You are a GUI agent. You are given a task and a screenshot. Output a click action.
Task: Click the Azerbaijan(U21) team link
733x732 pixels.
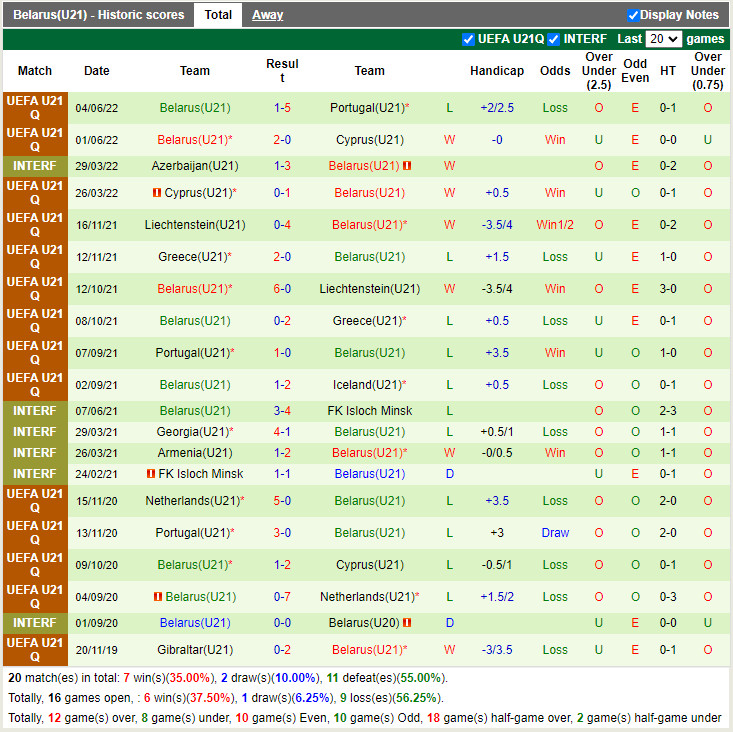tap(195, 166)
